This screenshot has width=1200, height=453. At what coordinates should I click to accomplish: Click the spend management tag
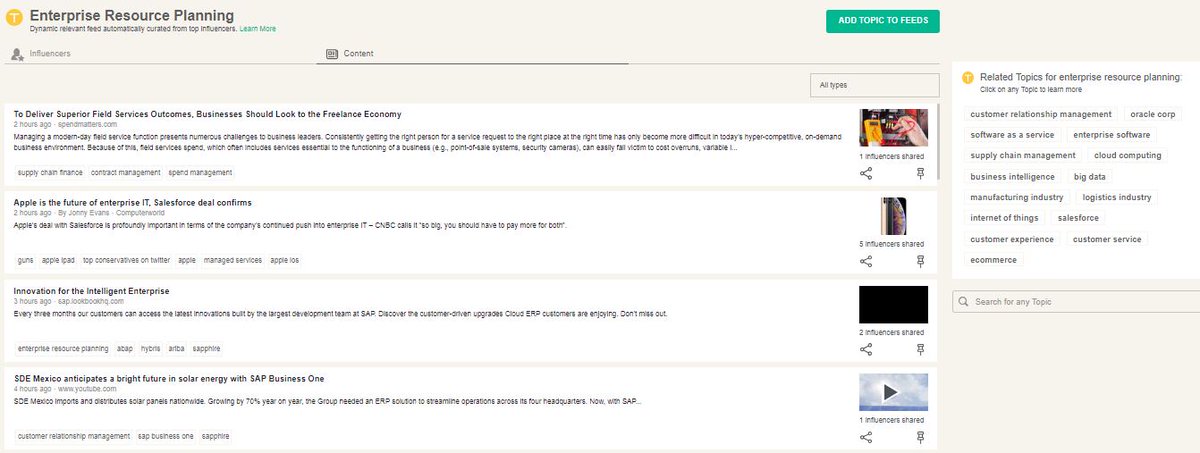click(x=200, y=172)
